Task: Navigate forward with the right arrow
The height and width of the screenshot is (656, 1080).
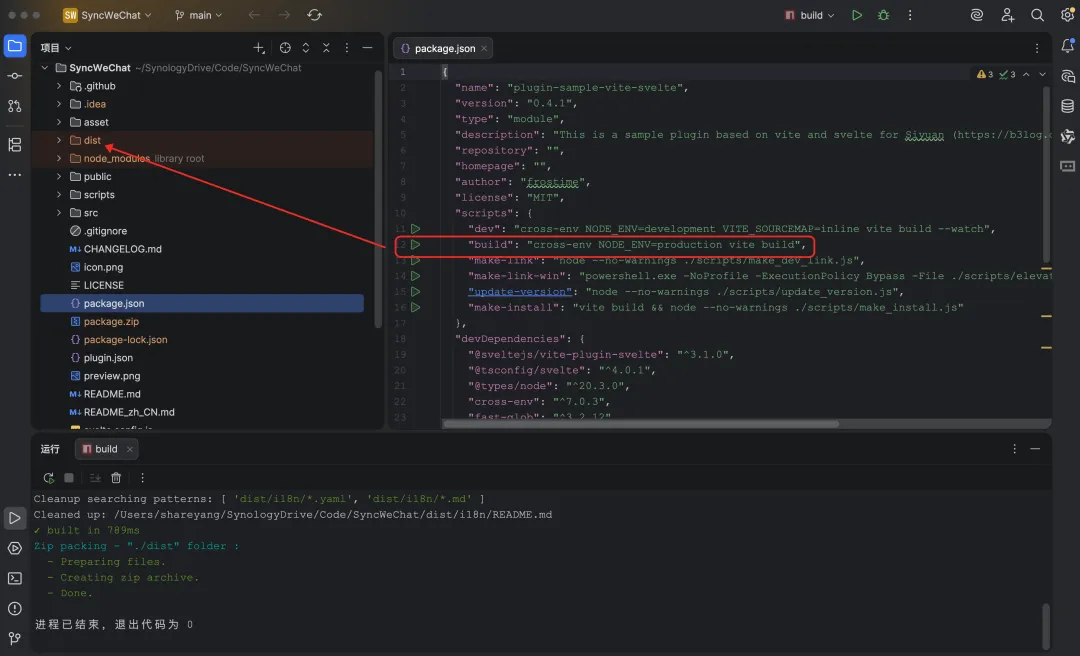Action: (x=284, y=15)
